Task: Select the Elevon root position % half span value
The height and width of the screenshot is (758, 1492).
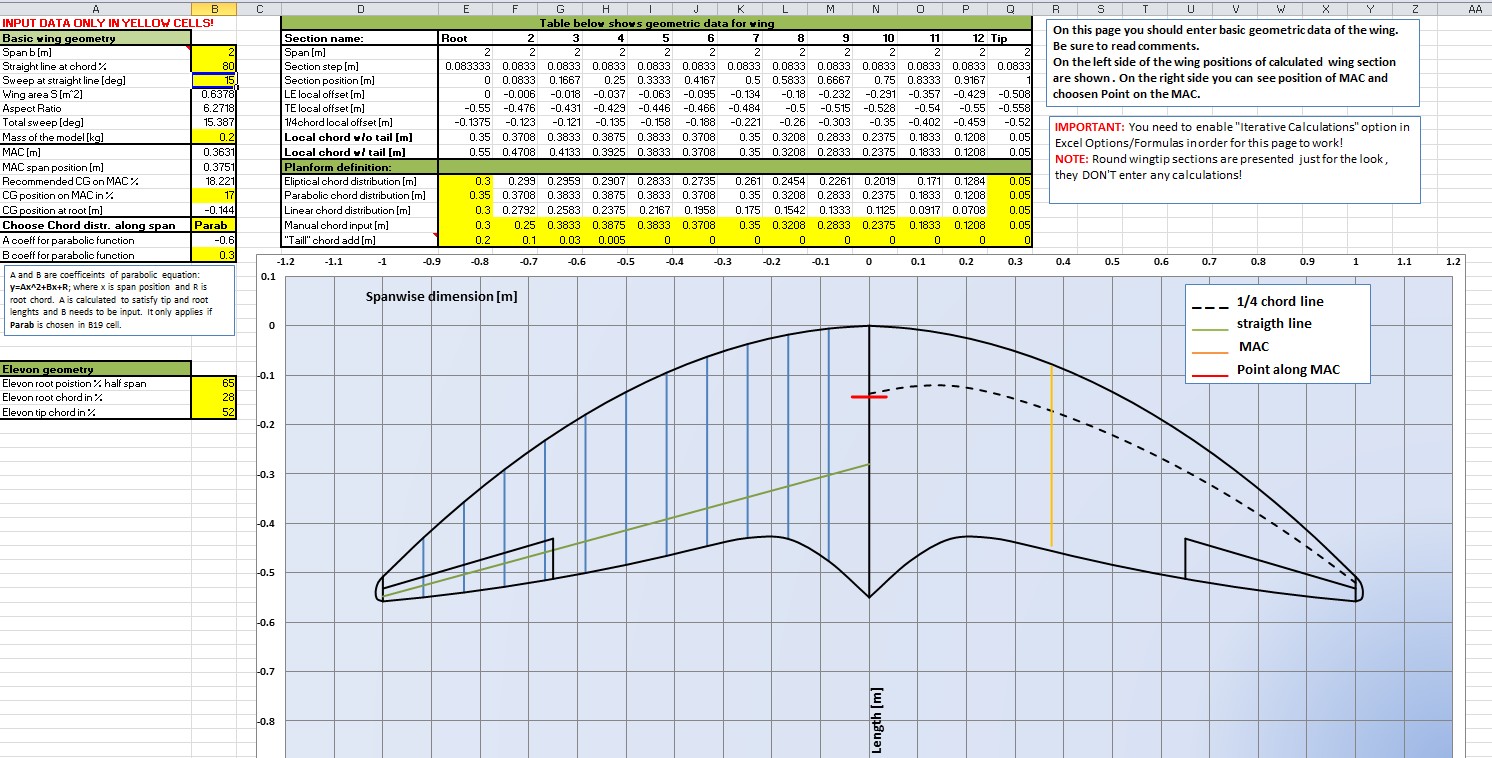Action: pyautogui.click(x=214, y=383)
